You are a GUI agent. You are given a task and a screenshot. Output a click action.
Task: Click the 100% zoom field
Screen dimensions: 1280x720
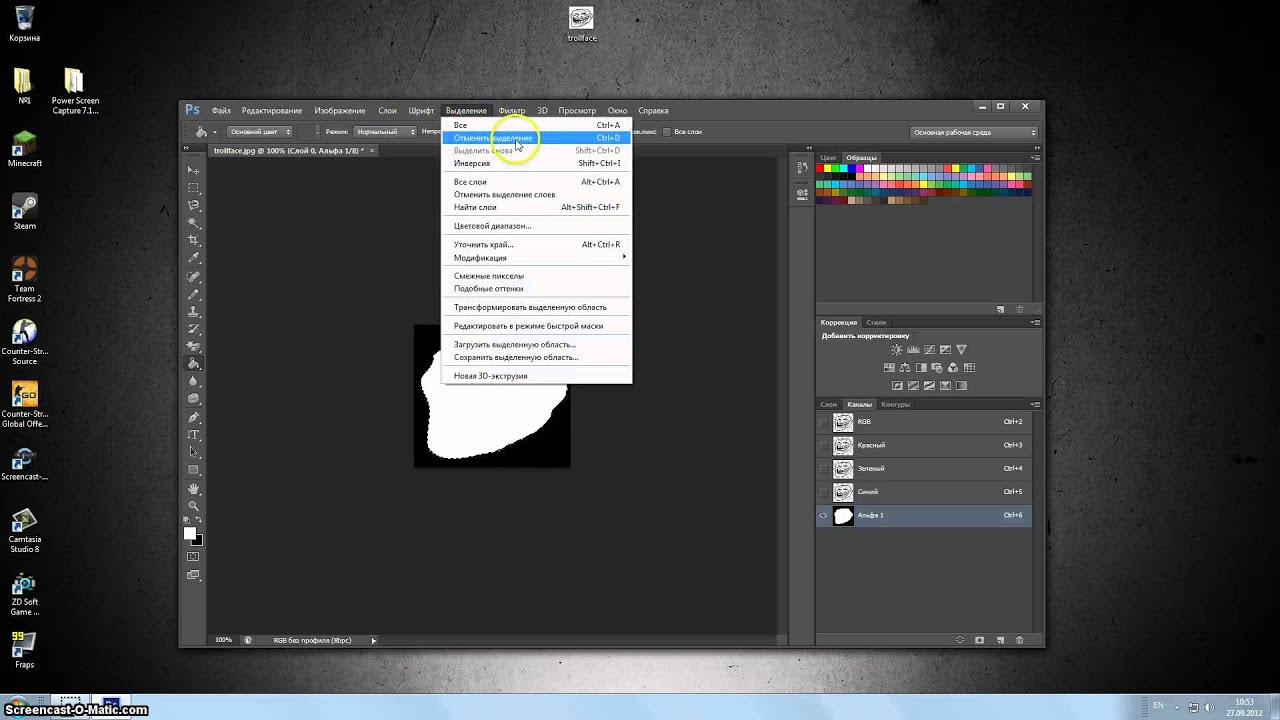pyautogui.click(x=223, y=640)
